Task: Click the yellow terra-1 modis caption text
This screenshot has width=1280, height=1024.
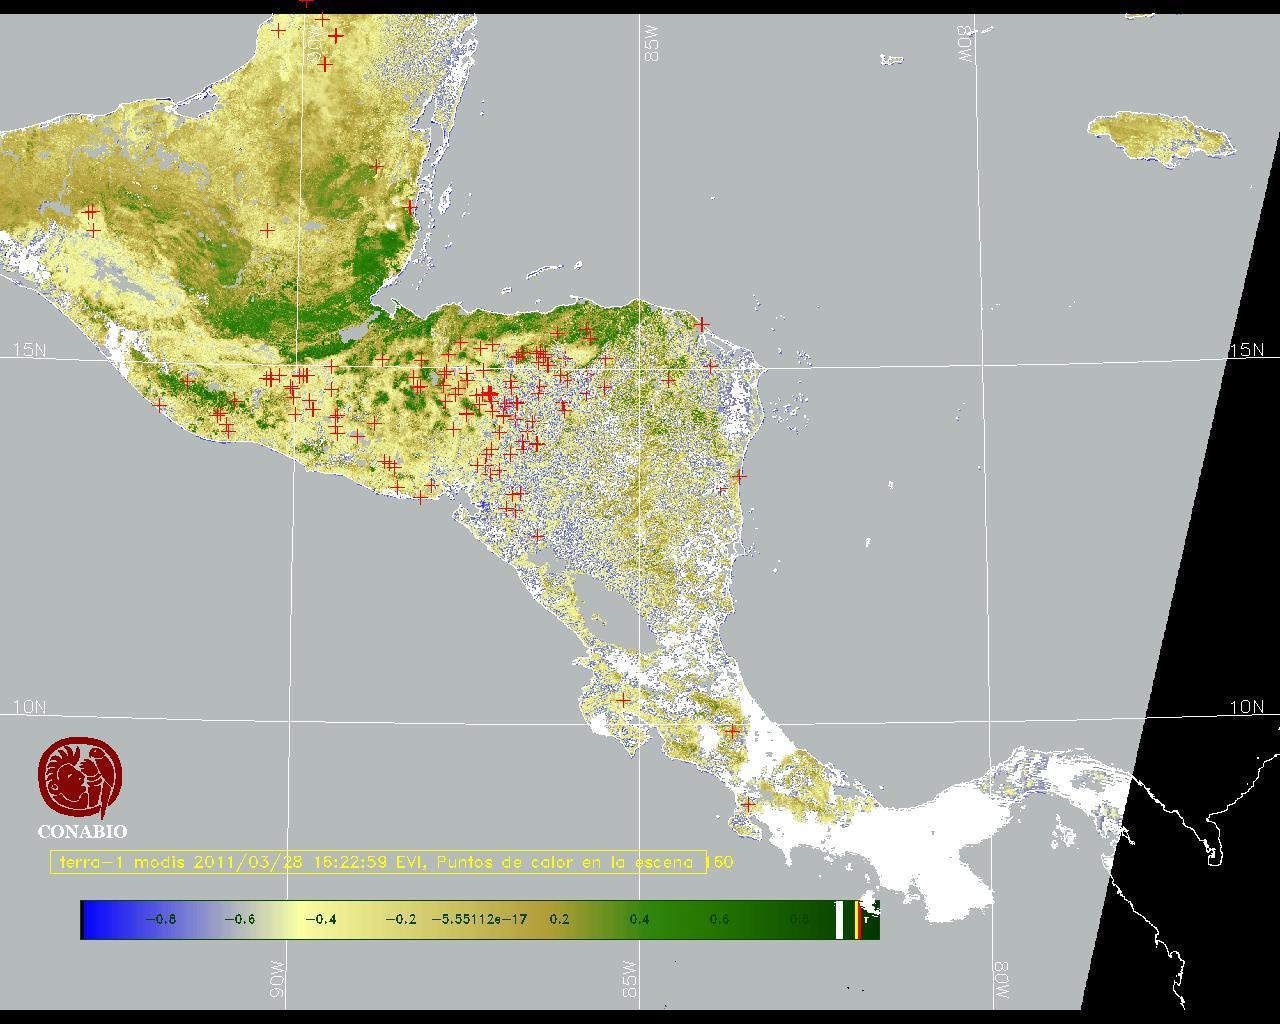Action: tap(380, 862)
